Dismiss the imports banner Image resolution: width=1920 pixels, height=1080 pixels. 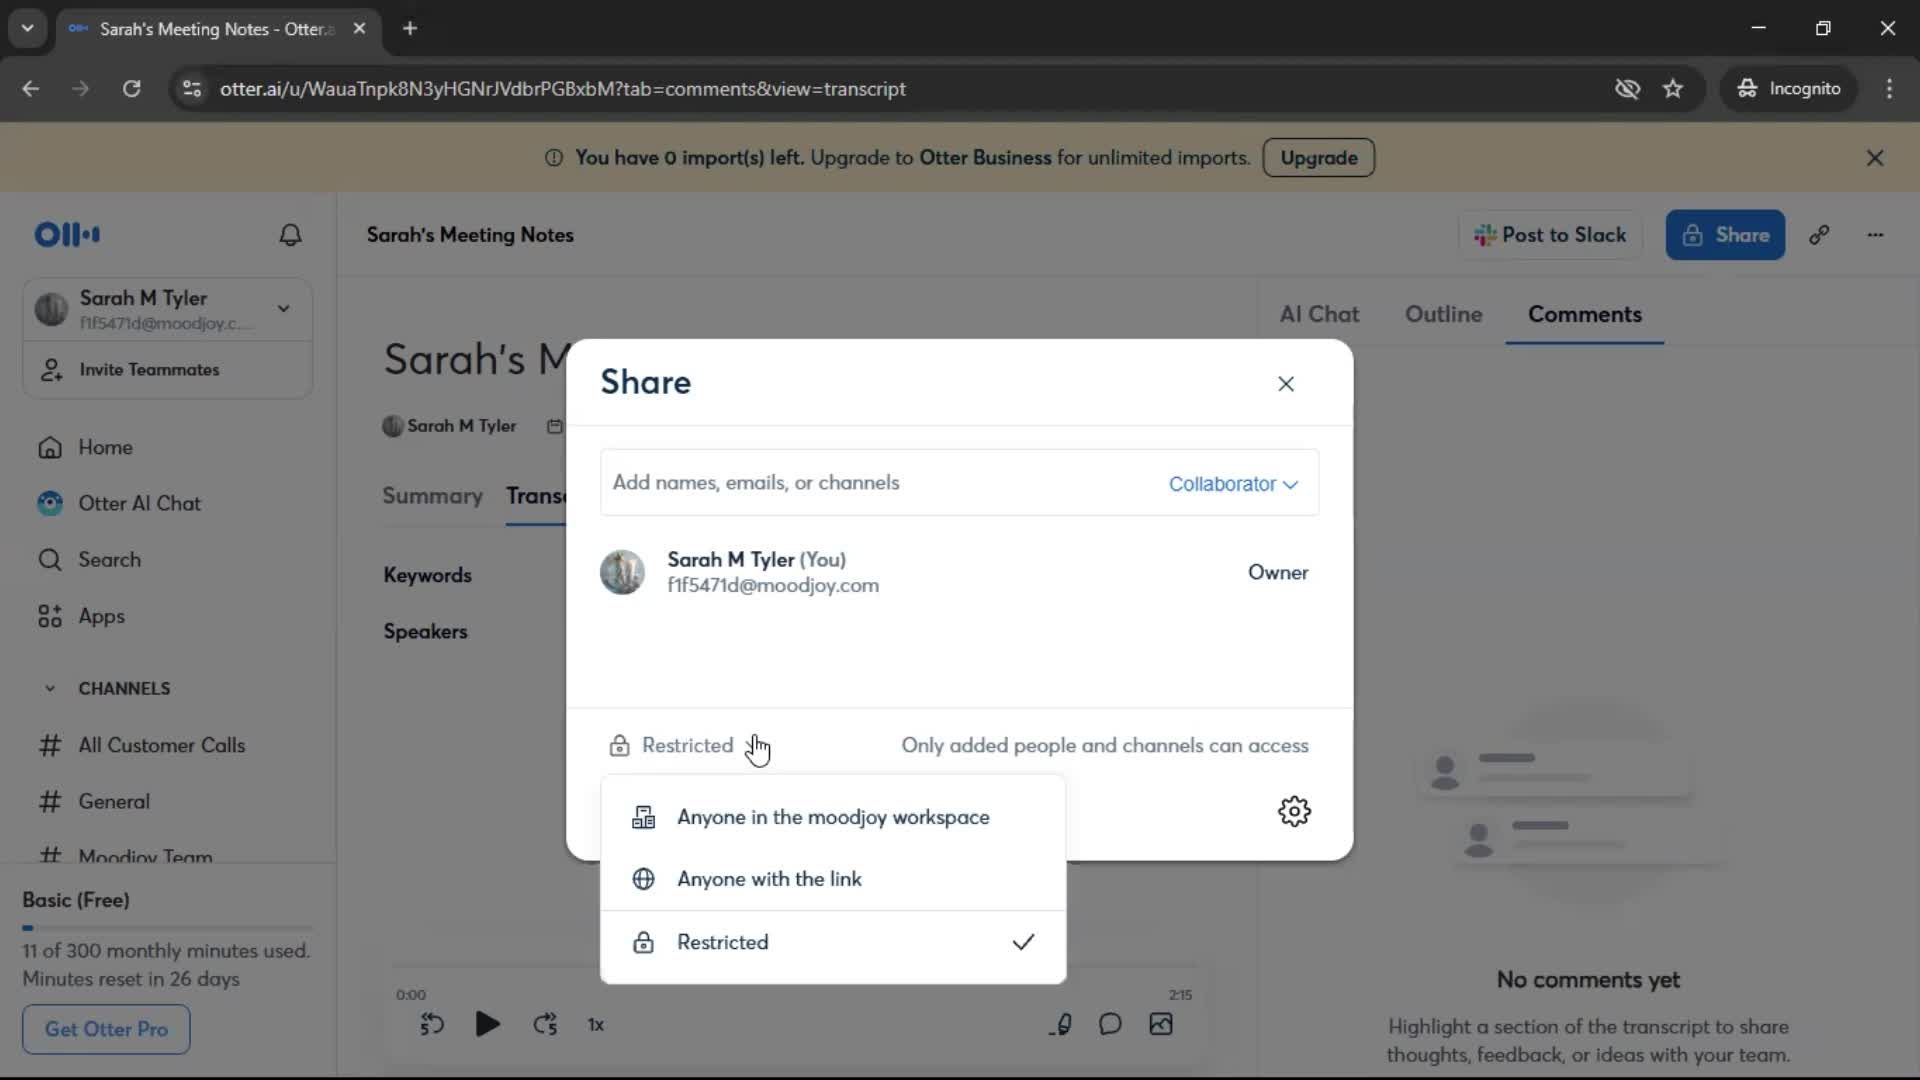point(1875,158)
